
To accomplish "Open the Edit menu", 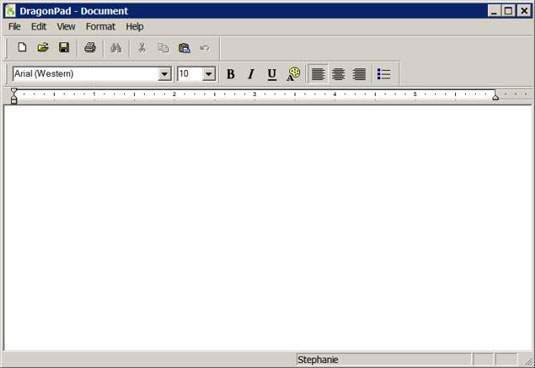I will (39, 27).
